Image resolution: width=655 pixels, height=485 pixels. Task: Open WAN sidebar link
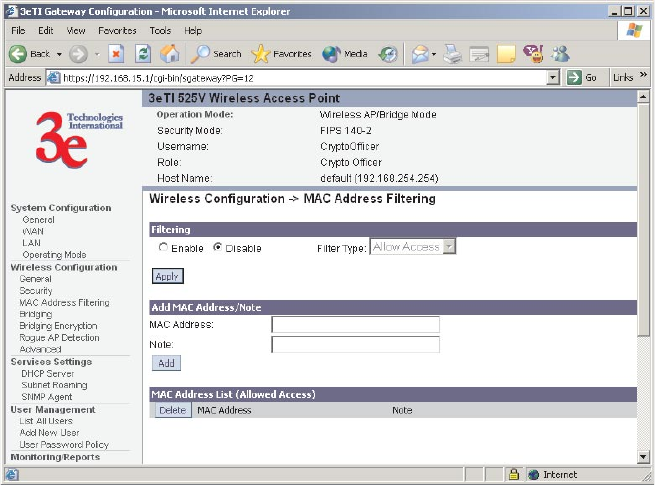tap(33, 231)
